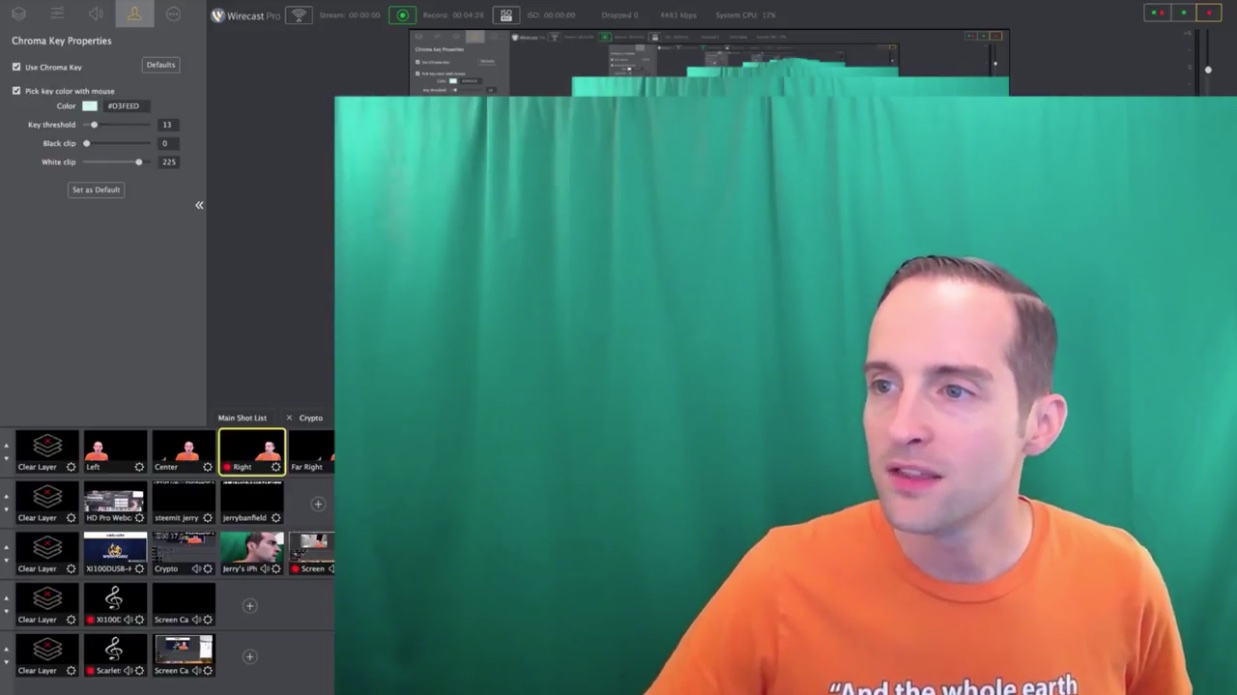
Task: Click the Stream 00:00:00 timer text
Action: [349, 15]
